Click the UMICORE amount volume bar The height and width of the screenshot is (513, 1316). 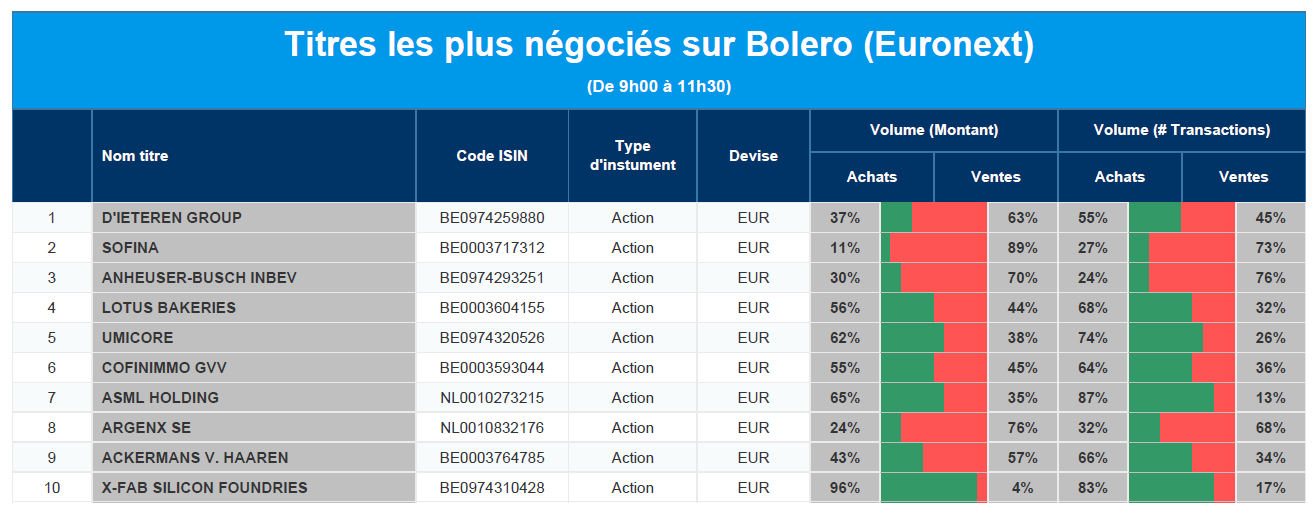click(x=934, y=338)
